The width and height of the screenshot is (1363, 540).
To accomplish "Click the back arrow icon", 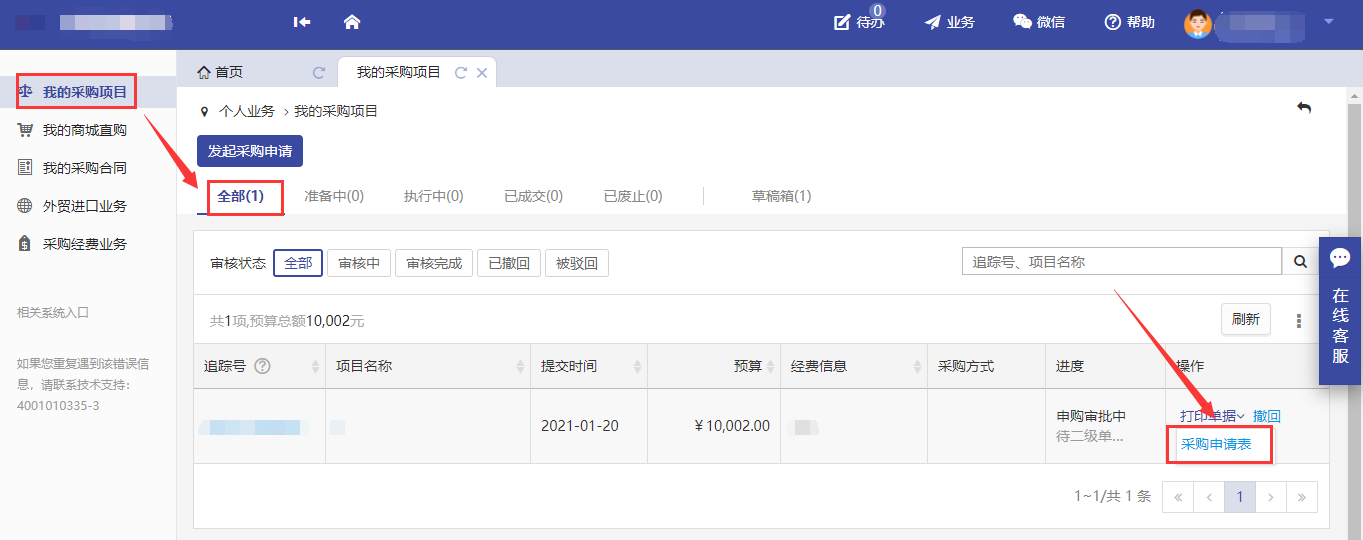I will [x=1304, y=108].
